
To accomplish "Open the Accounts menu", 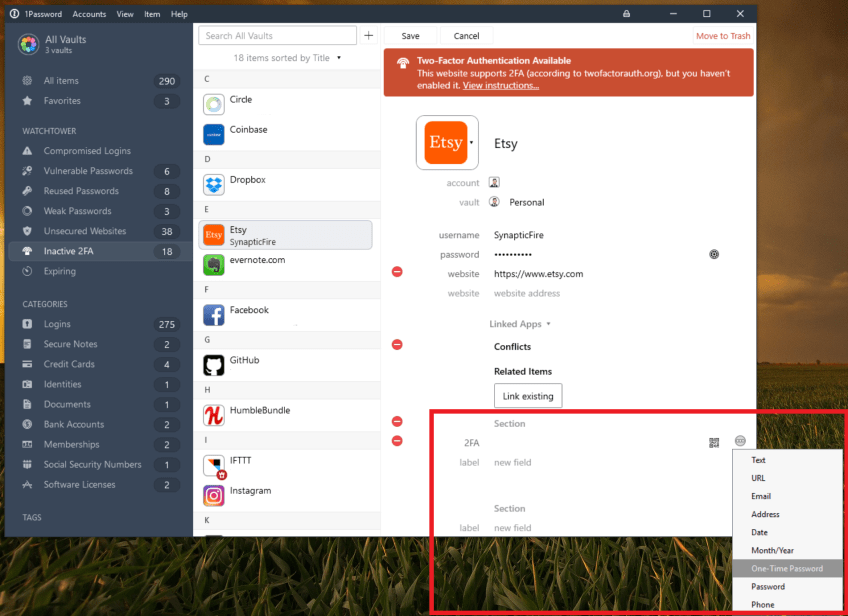I will tap(89, 14).
